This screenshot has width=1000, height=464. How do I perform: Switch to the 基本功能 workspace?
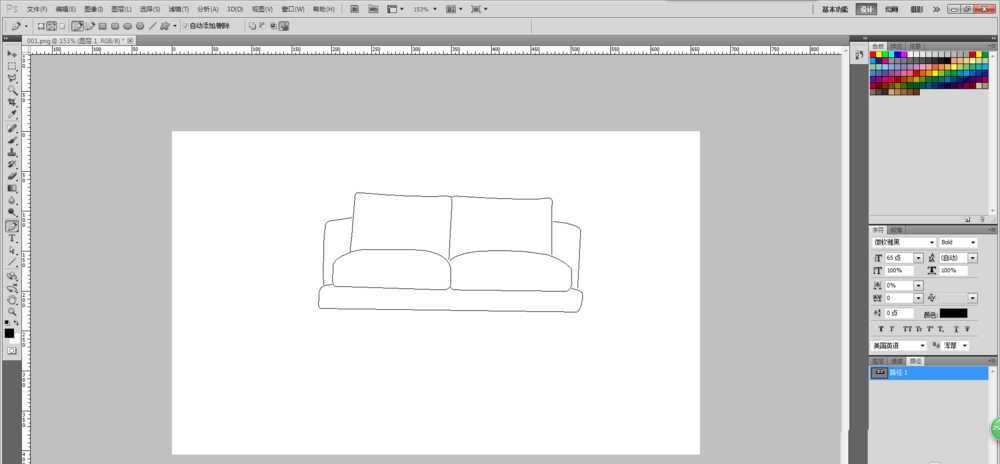pyautogui.click(x=835, y=9)
